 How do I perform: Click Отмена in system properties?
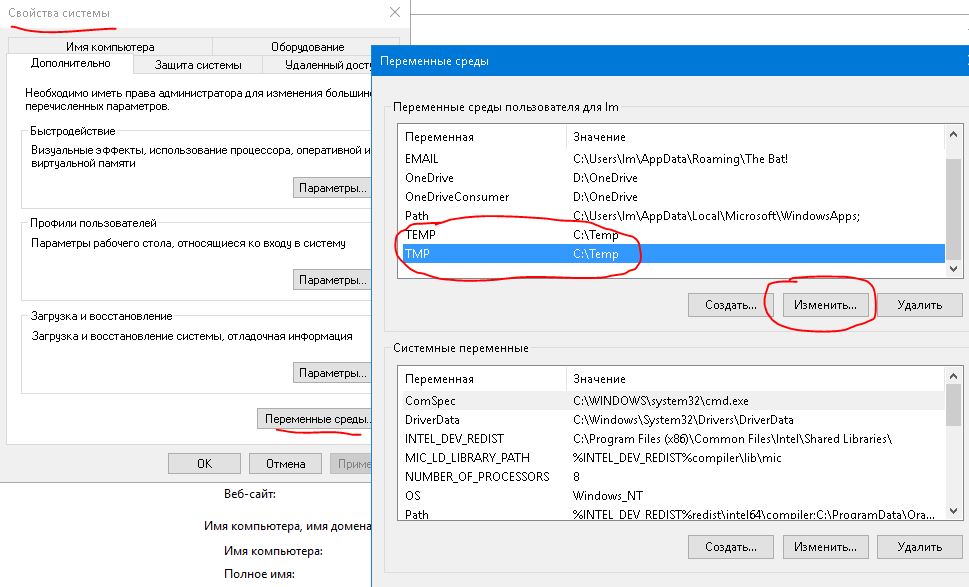(x=286, y=463)
